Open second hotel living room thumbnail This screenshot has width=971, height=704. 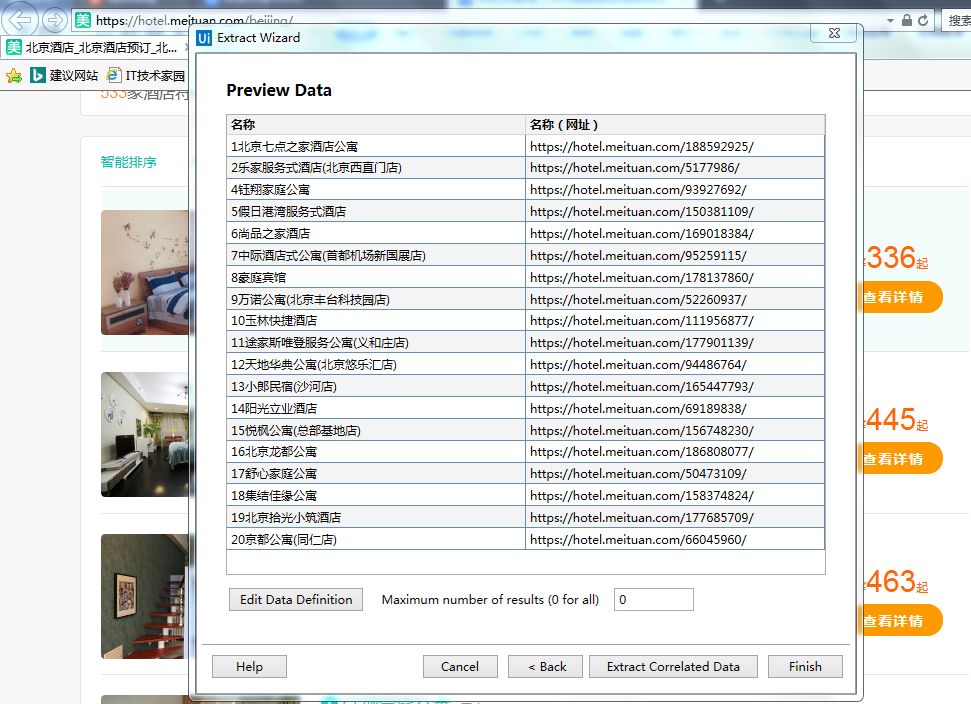[x=145, y=434]
